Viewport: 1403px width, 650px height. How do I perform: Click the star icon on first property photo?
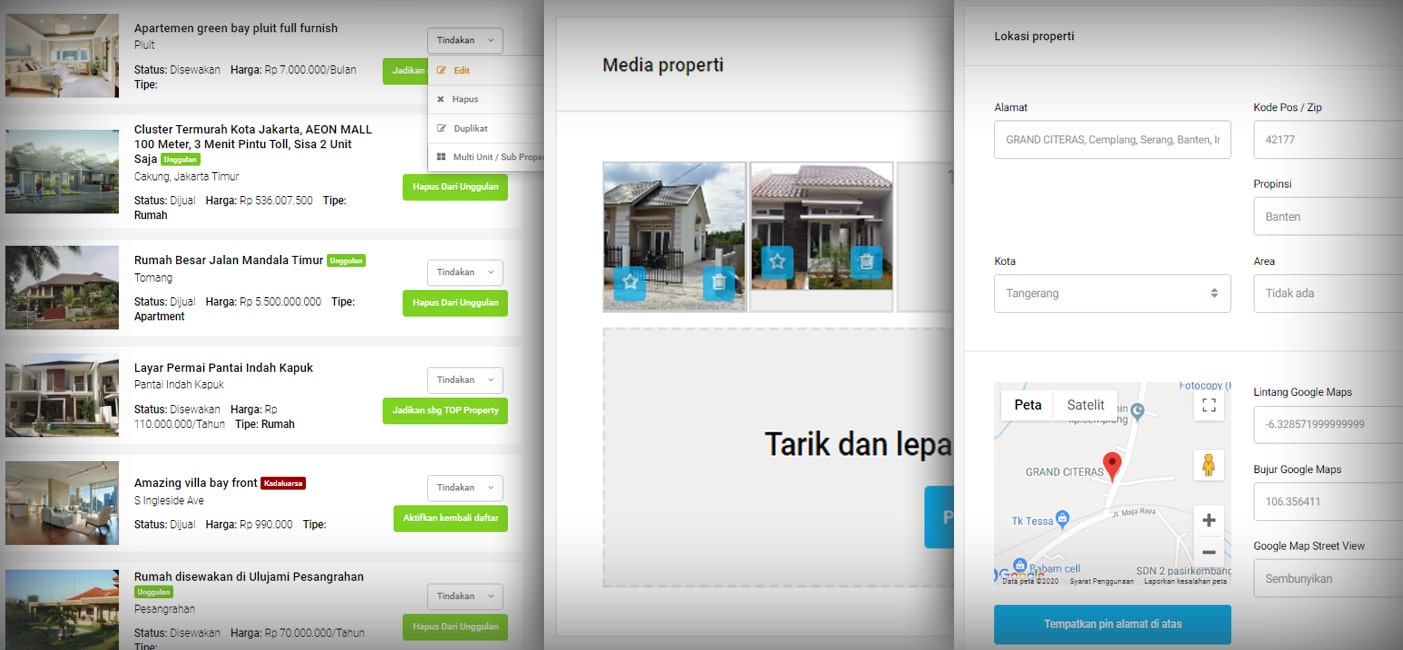click(630, 285)
